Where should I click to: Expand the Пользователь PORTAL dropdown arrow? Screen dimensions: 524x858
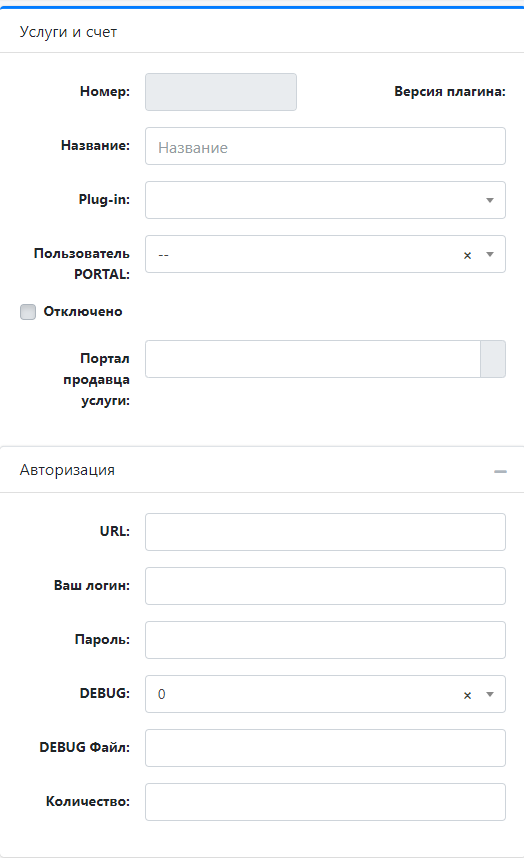point(490,254)
